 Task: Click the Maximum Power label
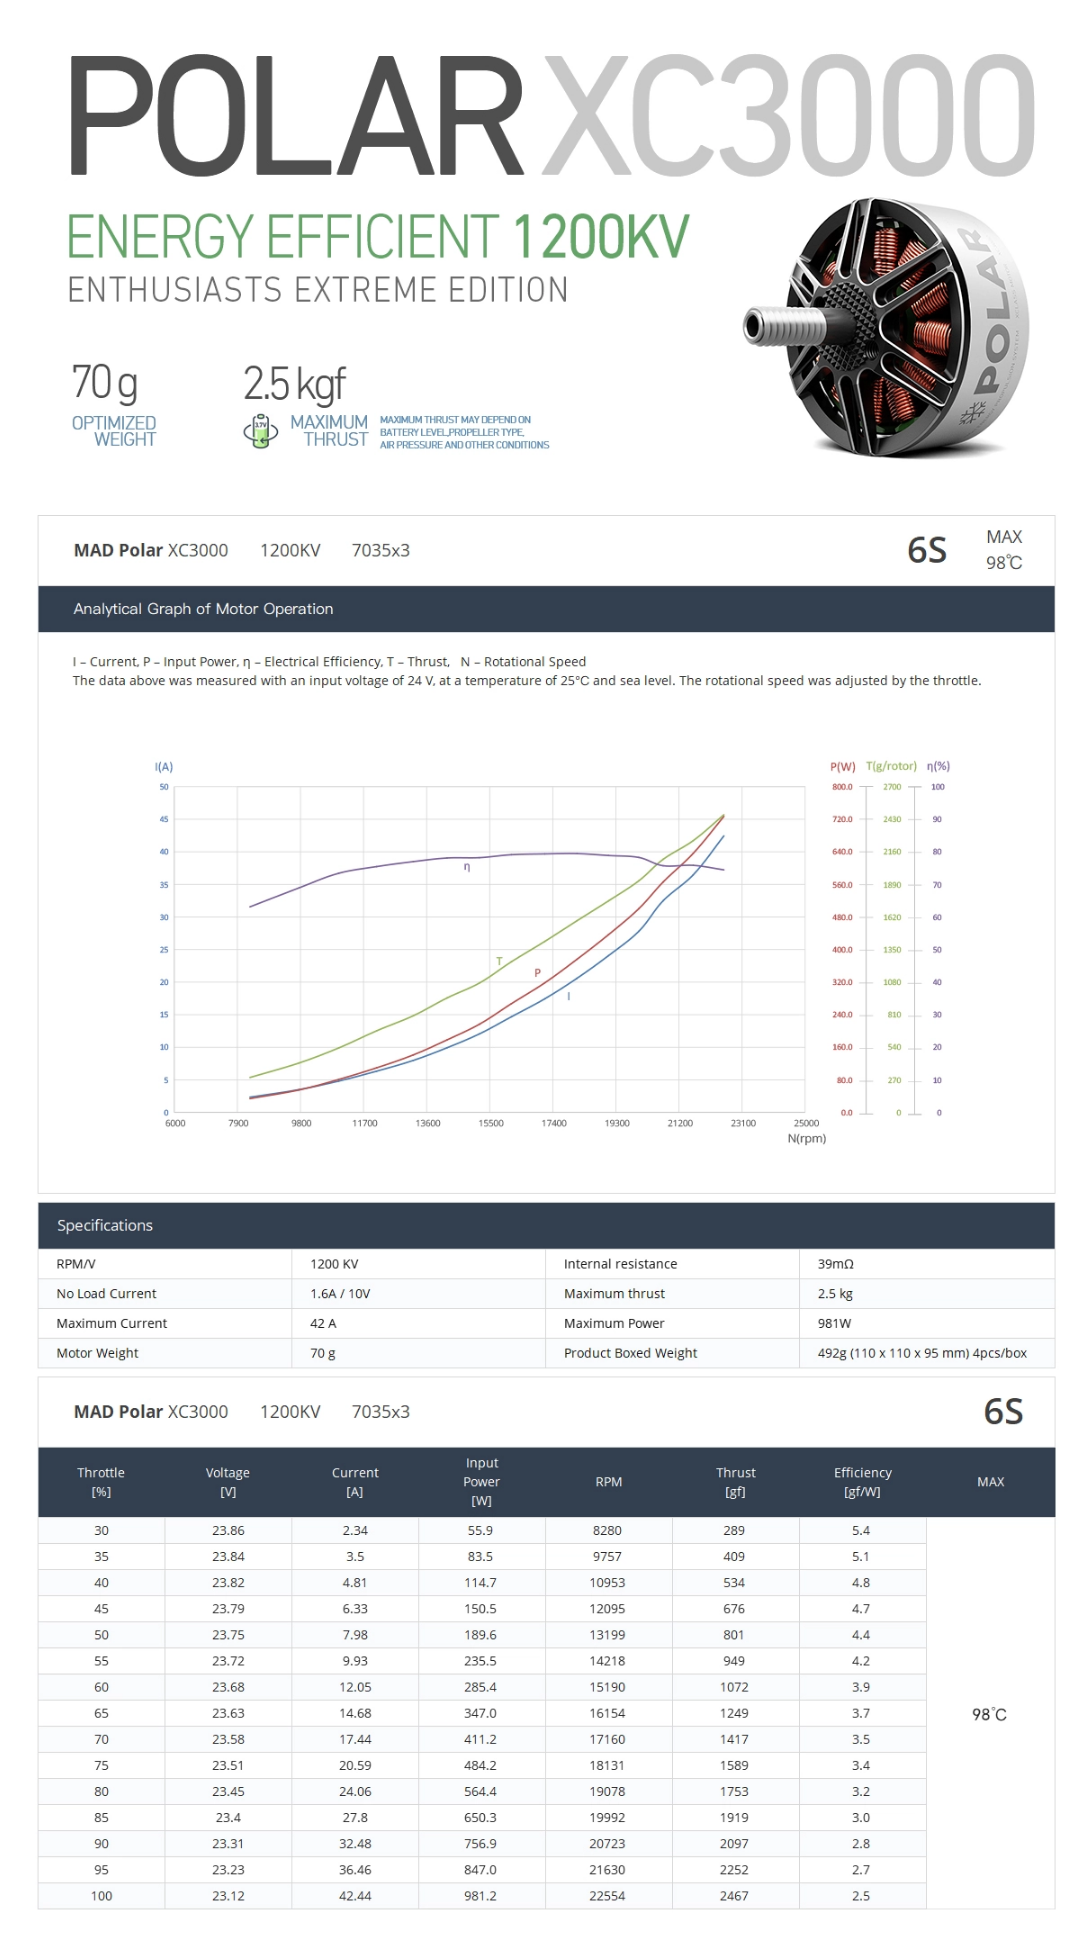coord(614,1323)
